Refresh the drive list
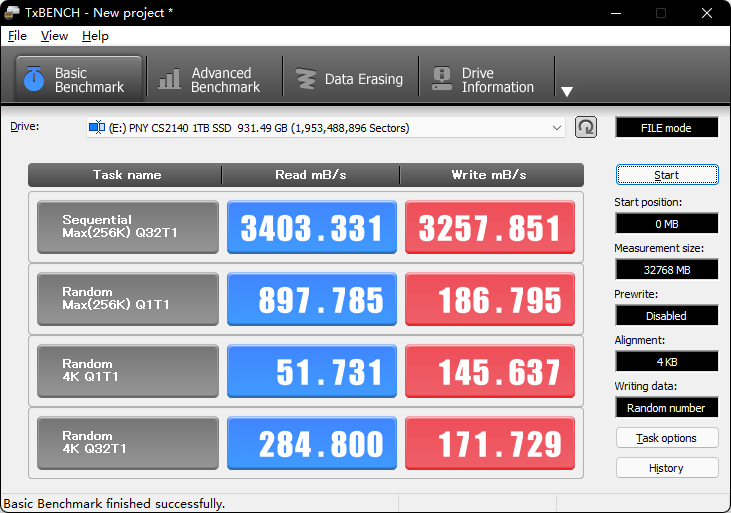731x513 pixels. tap(586, 127)
